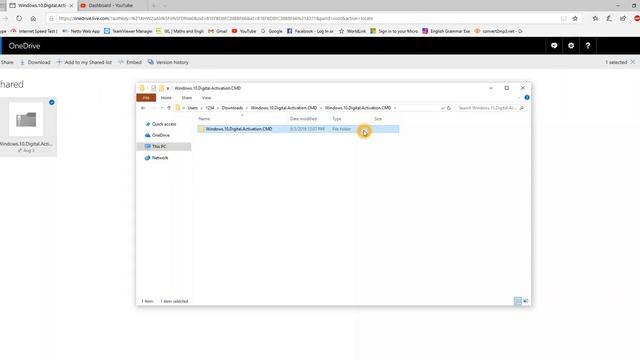Click Add to my Shared list
The image size is (640, 360).
(84, 62)
